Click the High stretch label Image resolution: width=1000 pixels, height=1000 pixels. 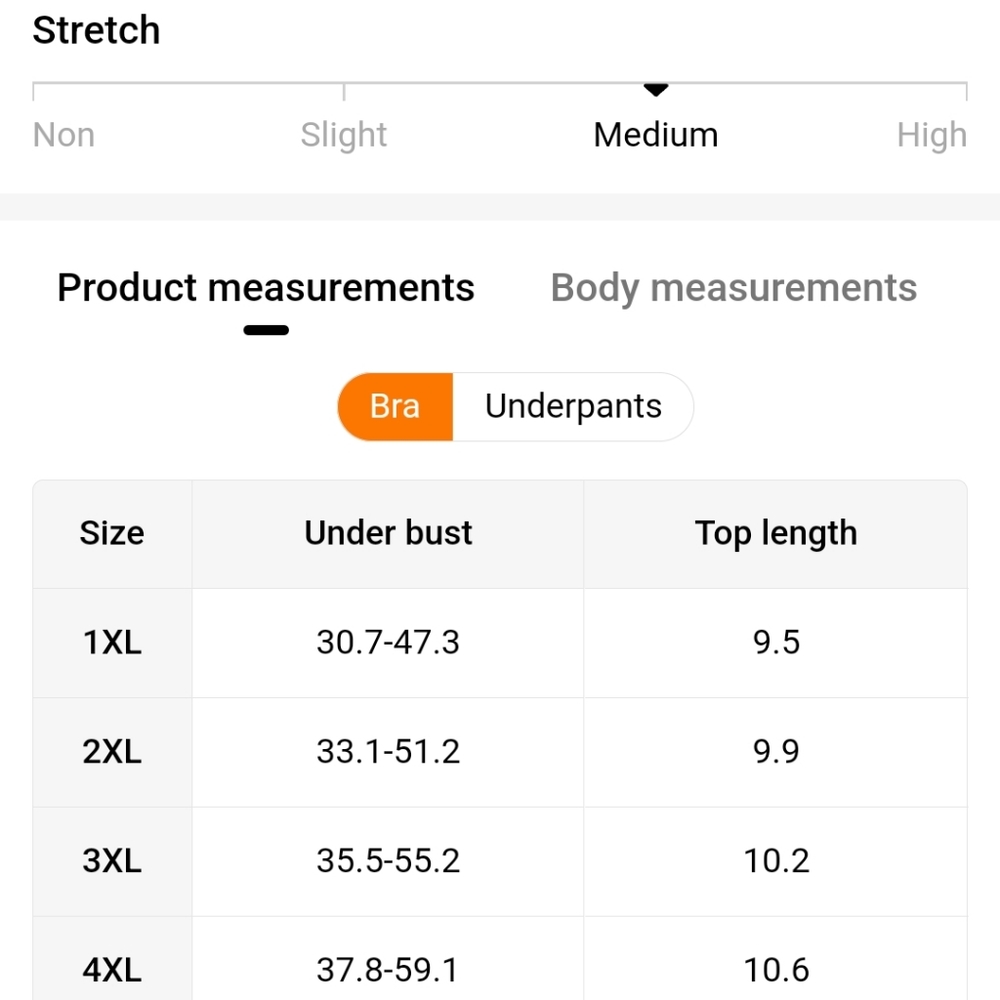(x=932, y=135)
